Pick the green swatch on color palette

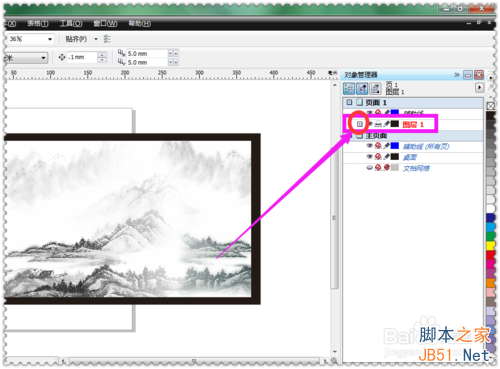click(490, 236)
